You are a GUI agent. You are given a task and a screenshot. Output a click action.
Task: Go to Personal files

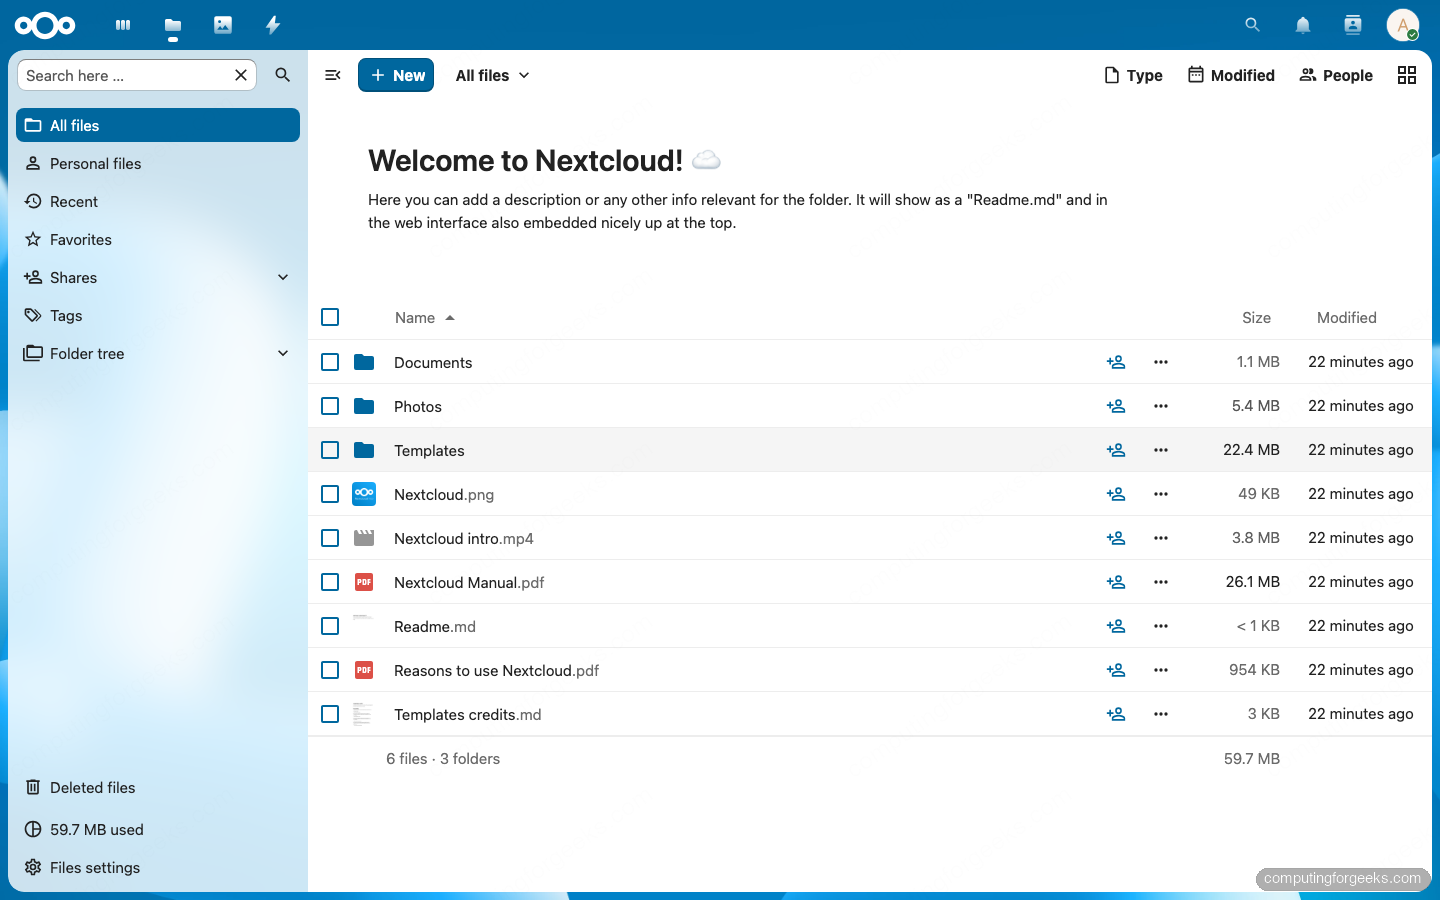(x=158, y=163)
